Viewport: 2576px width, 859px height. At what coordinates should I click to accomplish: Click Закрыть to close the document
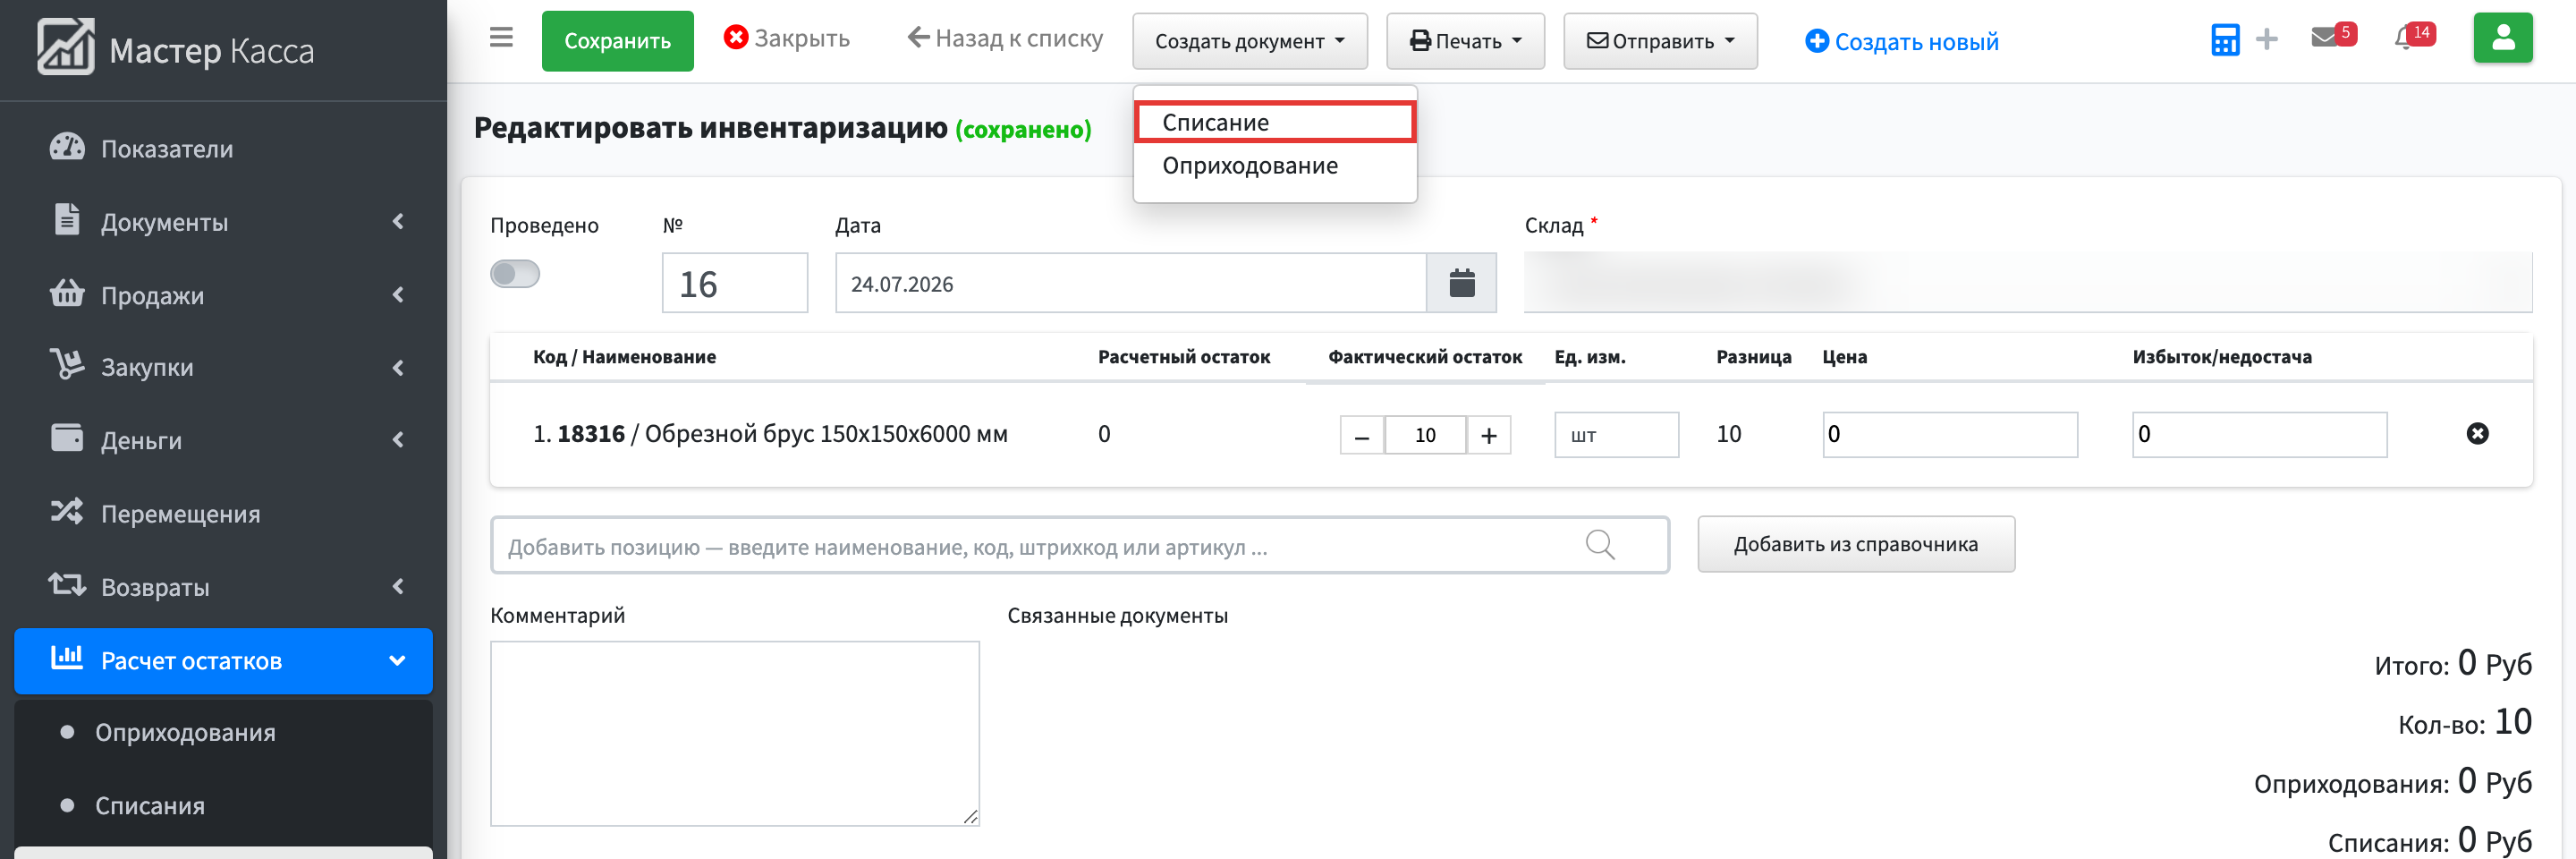point(786,38)
